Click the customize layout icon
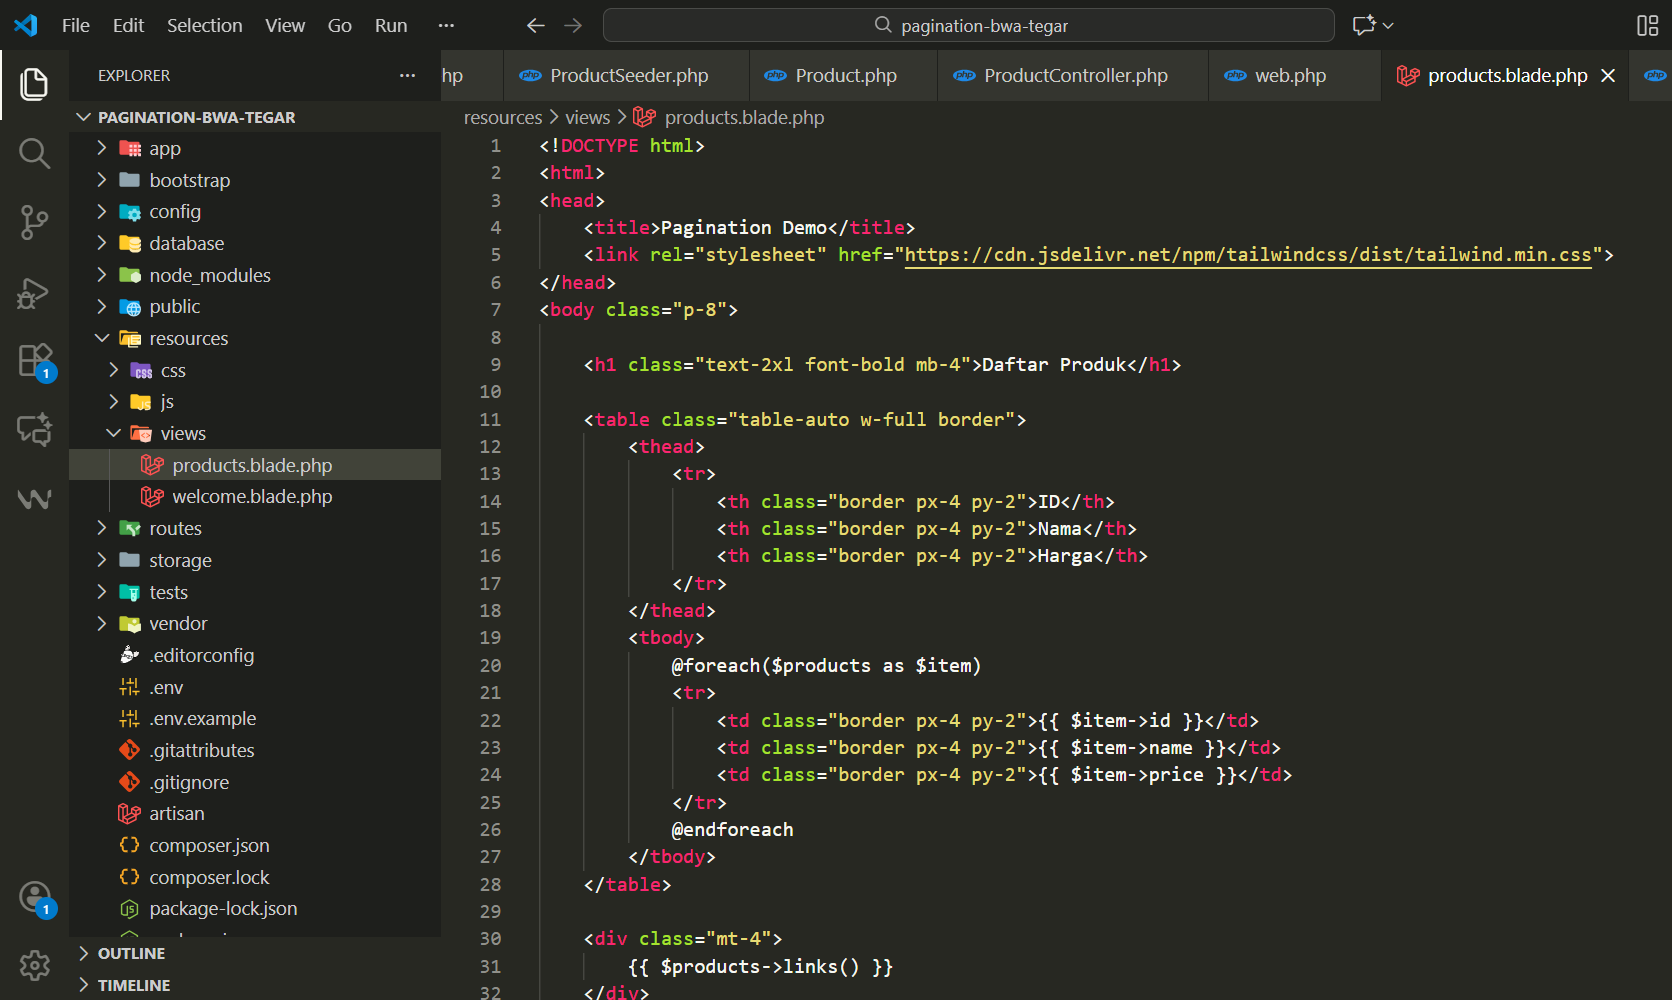This screenshot has height=1000, width=1672. (x=1647, y=26)
